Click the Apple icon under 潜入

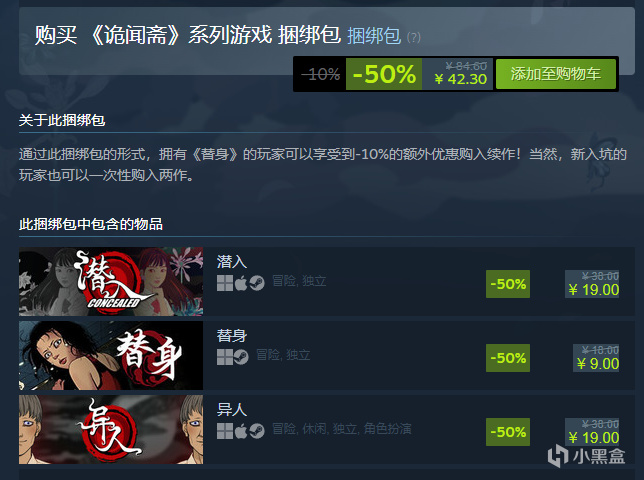(241, 283)
